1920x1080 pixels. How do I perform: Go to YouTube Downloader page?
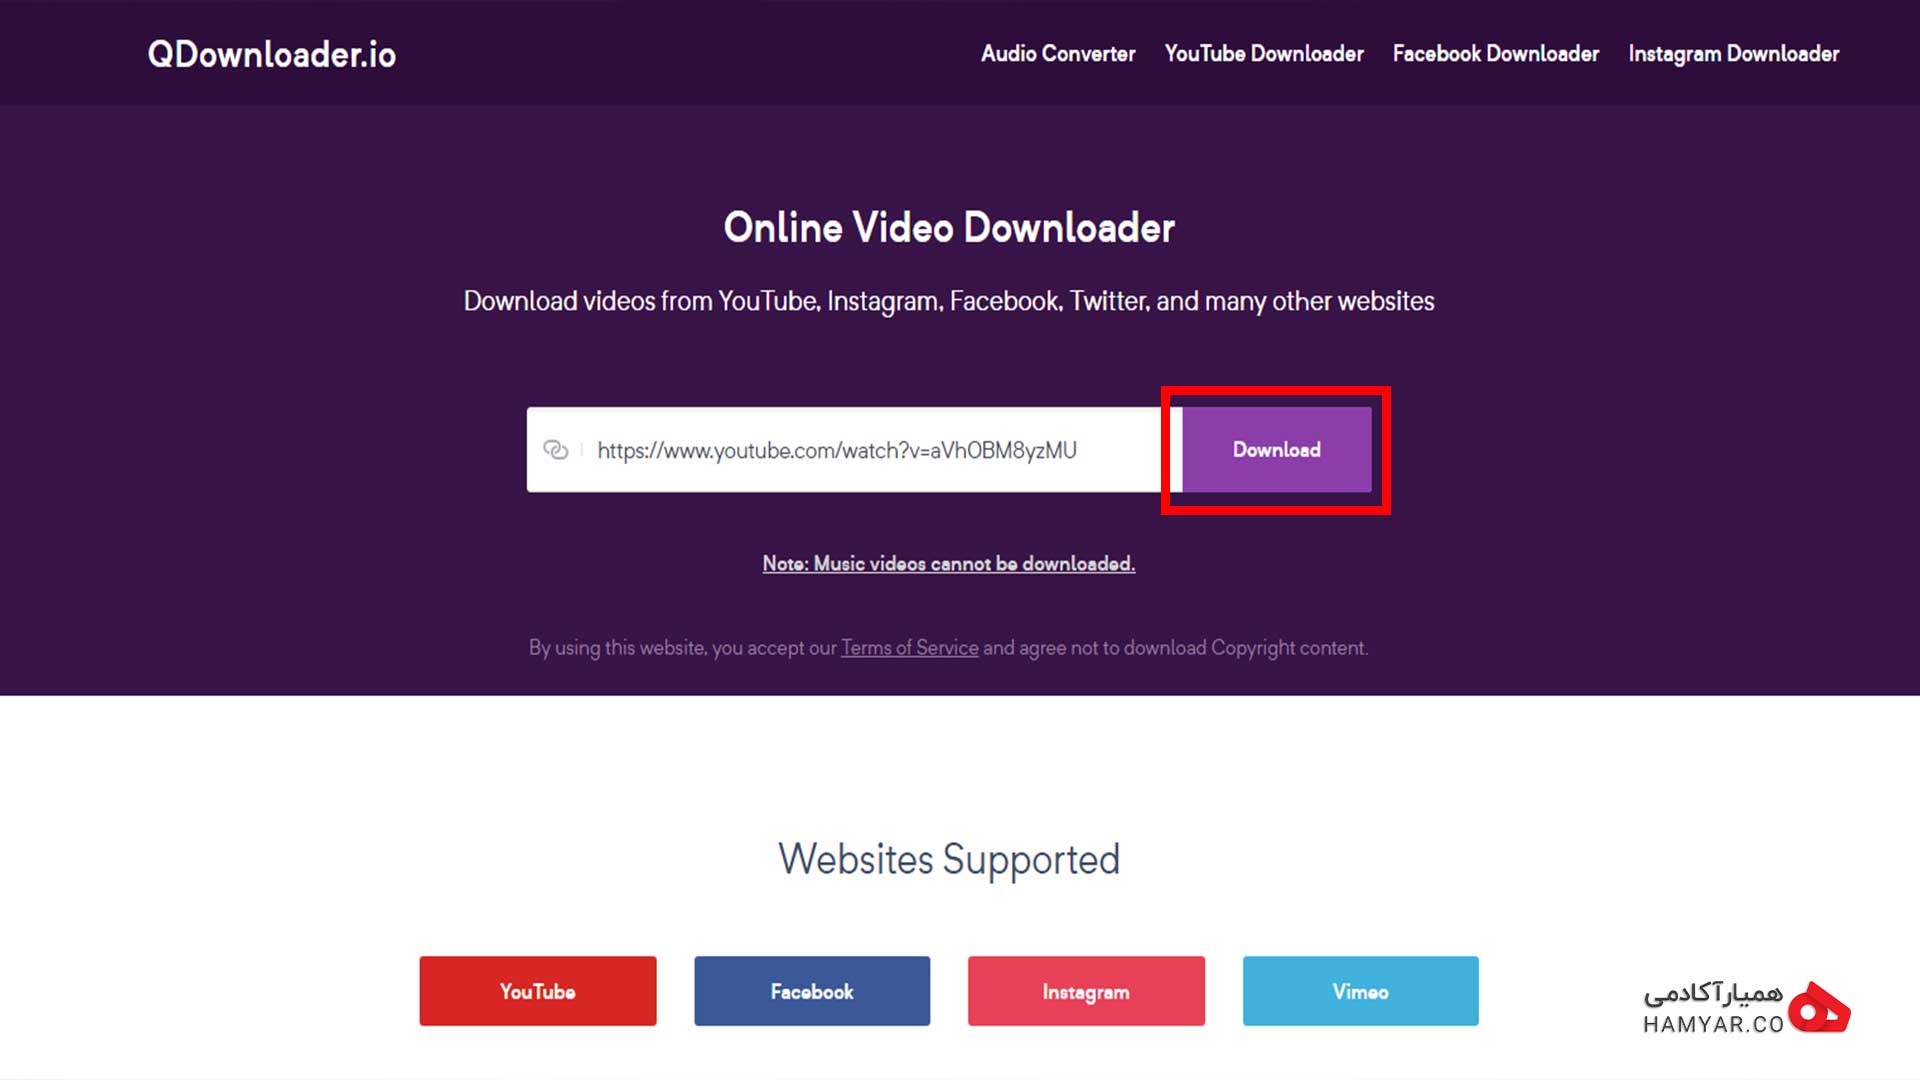1264,54
